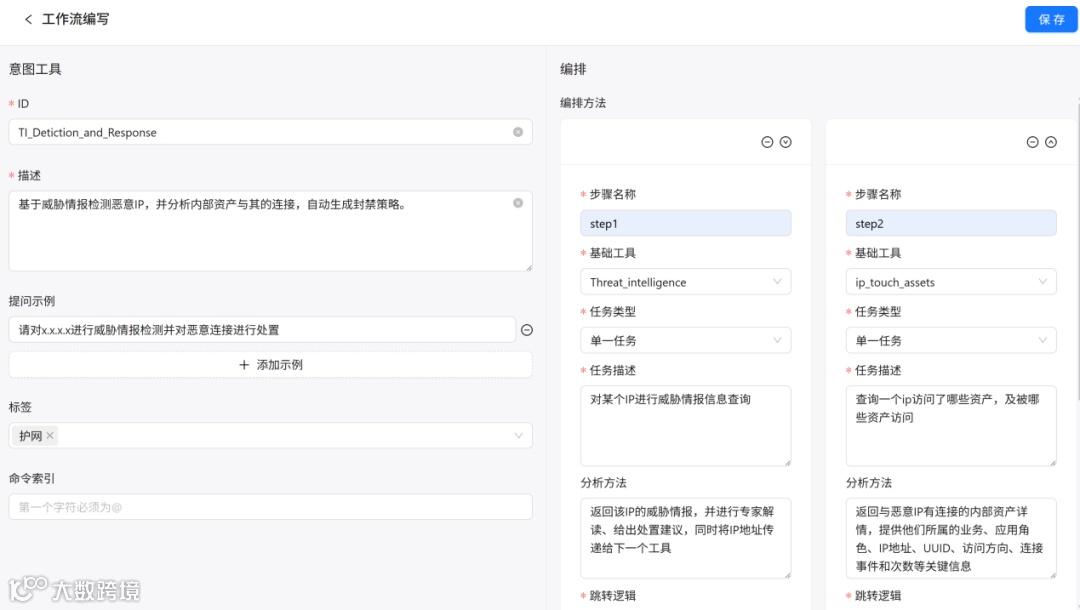Open the 标签 dropdown below the 护网 tag
Screen dimensions: 1080x610
click(x=519, y=435)
